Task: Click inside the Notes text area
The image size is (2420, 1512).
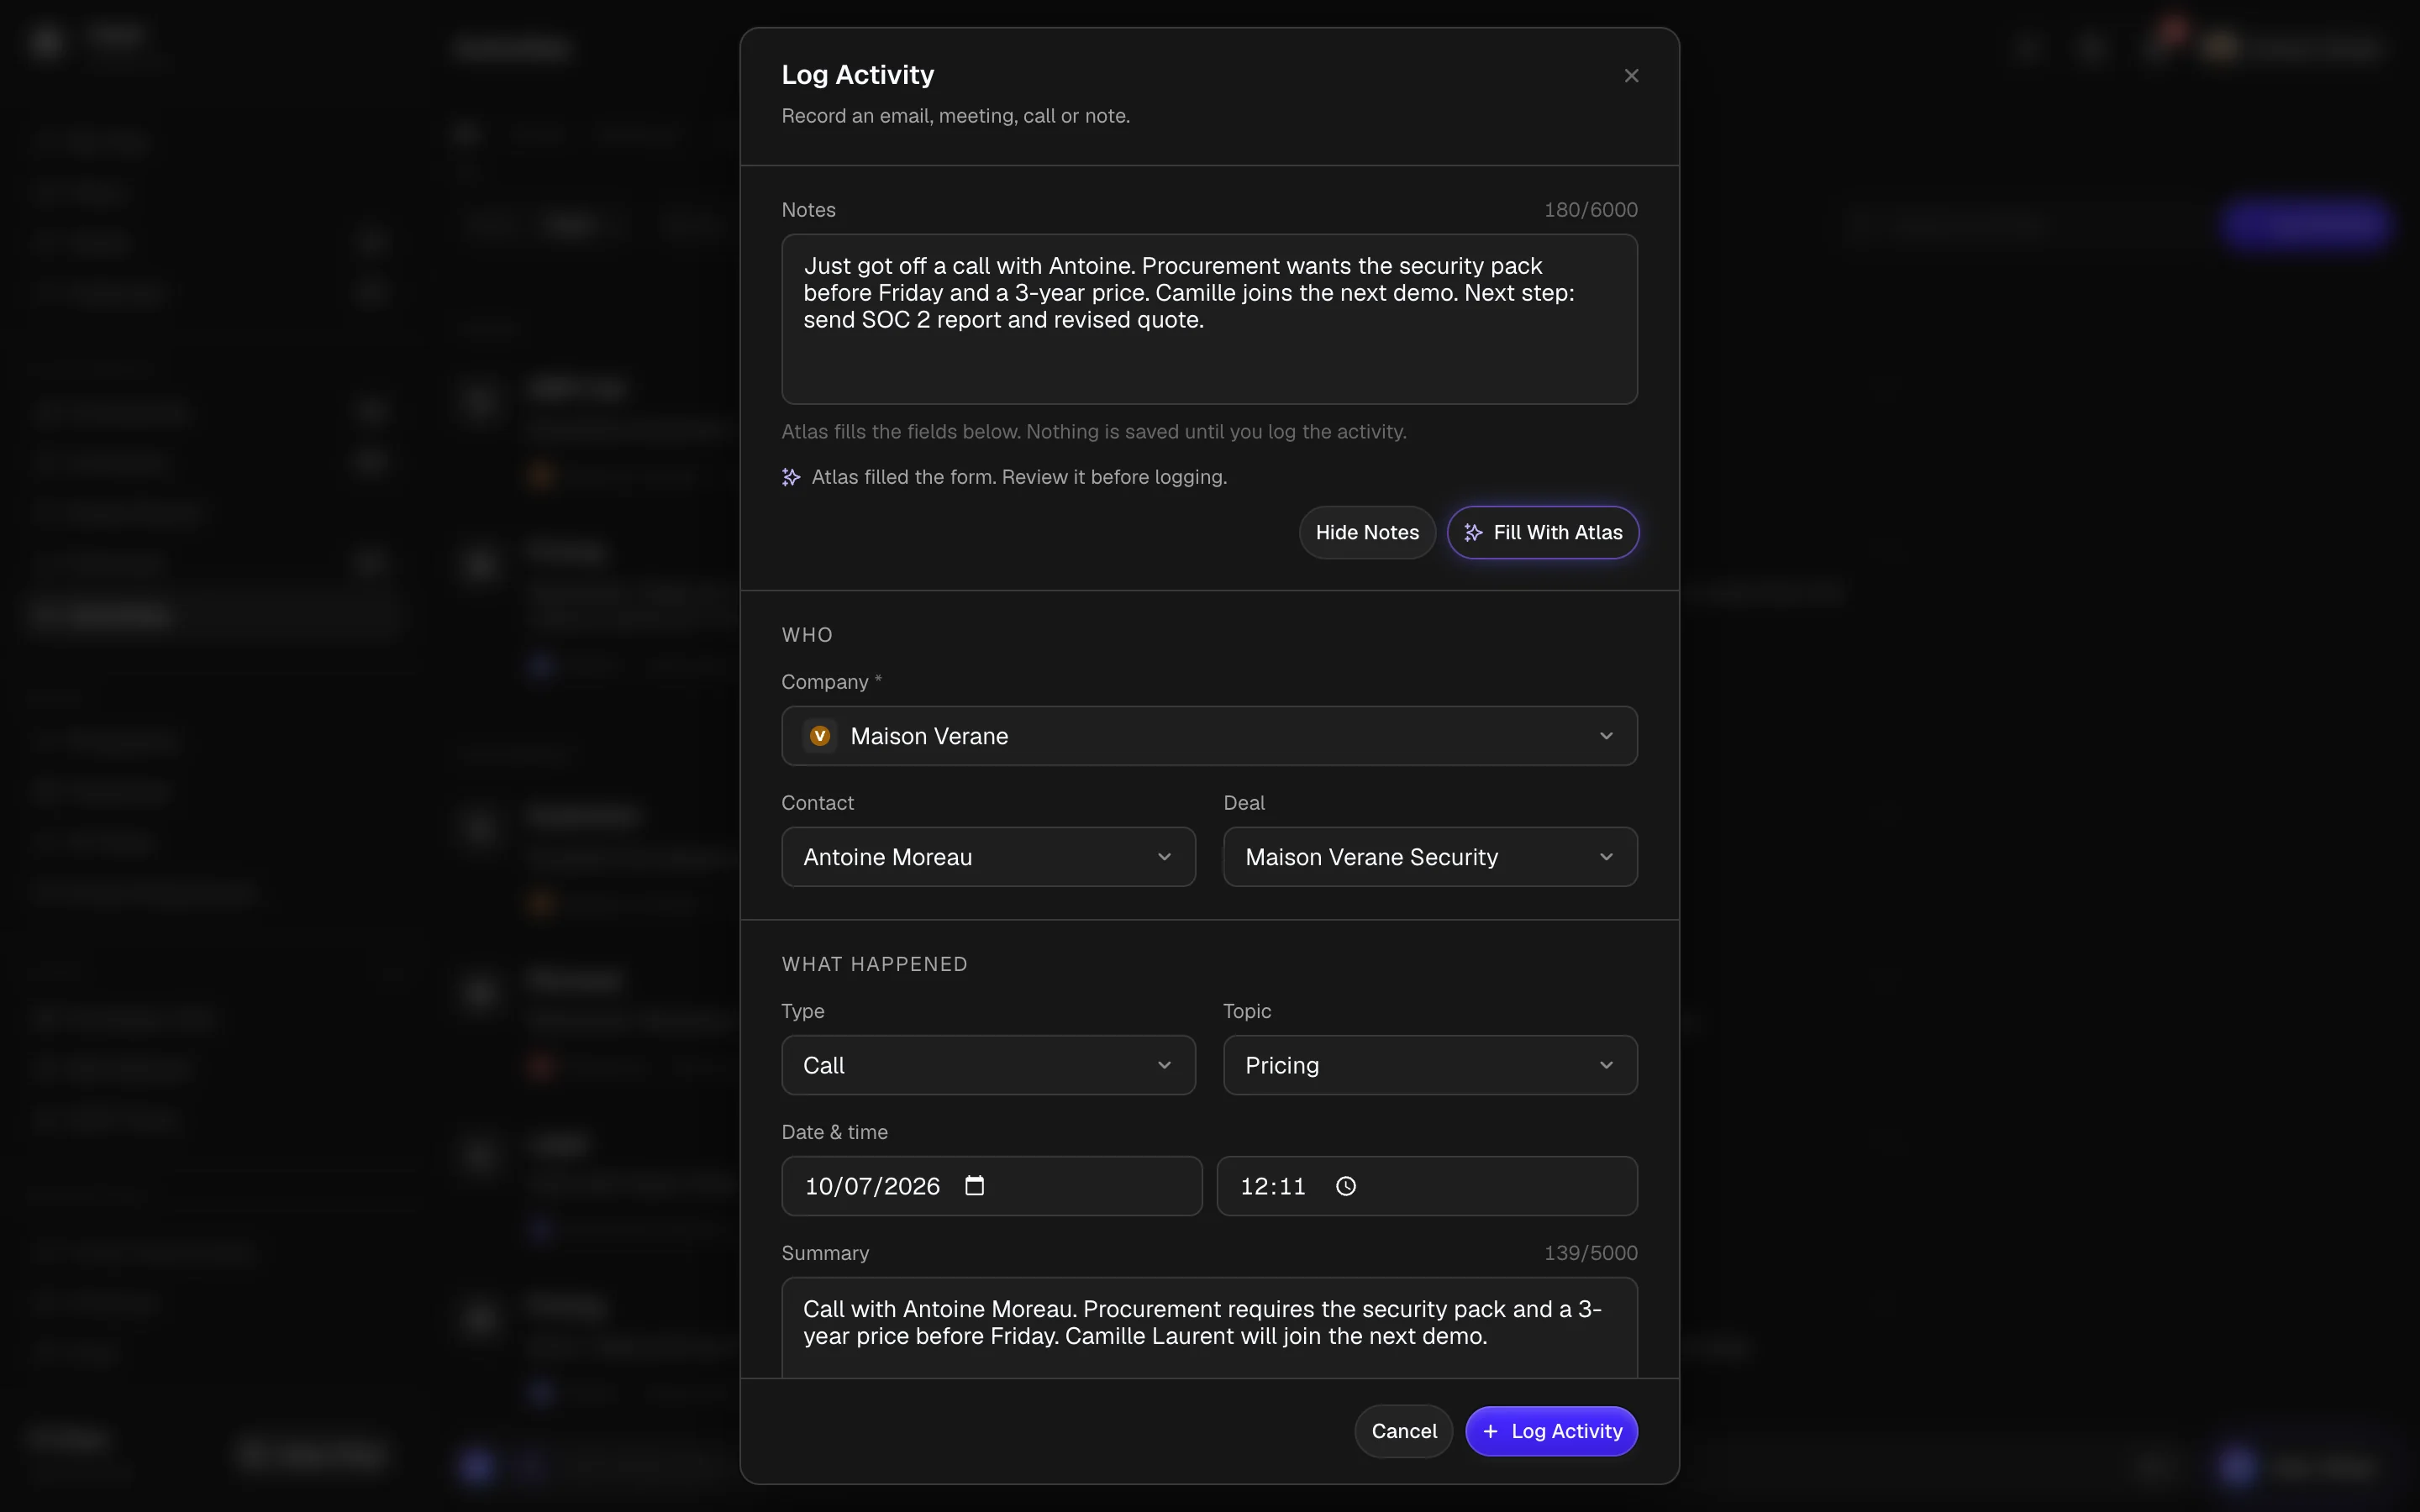Action: pyautogui.click(x=1209, y=319)
